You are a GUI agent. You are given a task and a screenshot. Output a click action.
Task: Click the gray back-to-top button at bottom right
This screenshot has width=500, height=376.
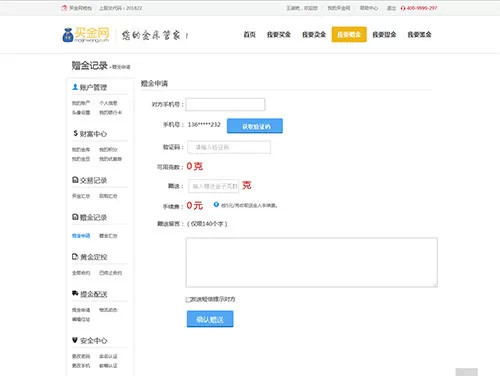click(466, 372)
